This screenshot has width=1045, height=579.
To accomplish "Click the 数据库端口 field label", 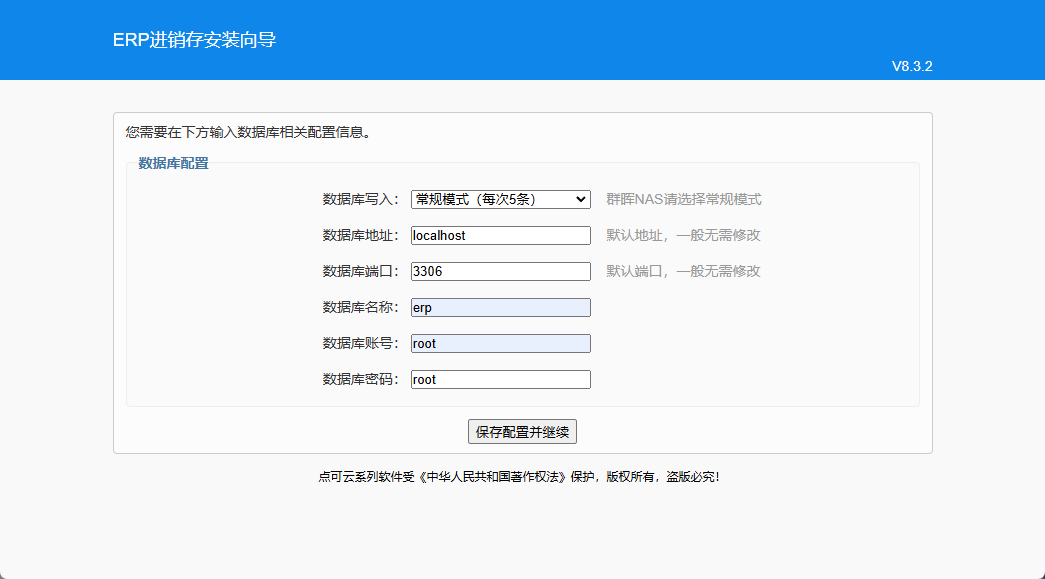I will coord(360,271).
